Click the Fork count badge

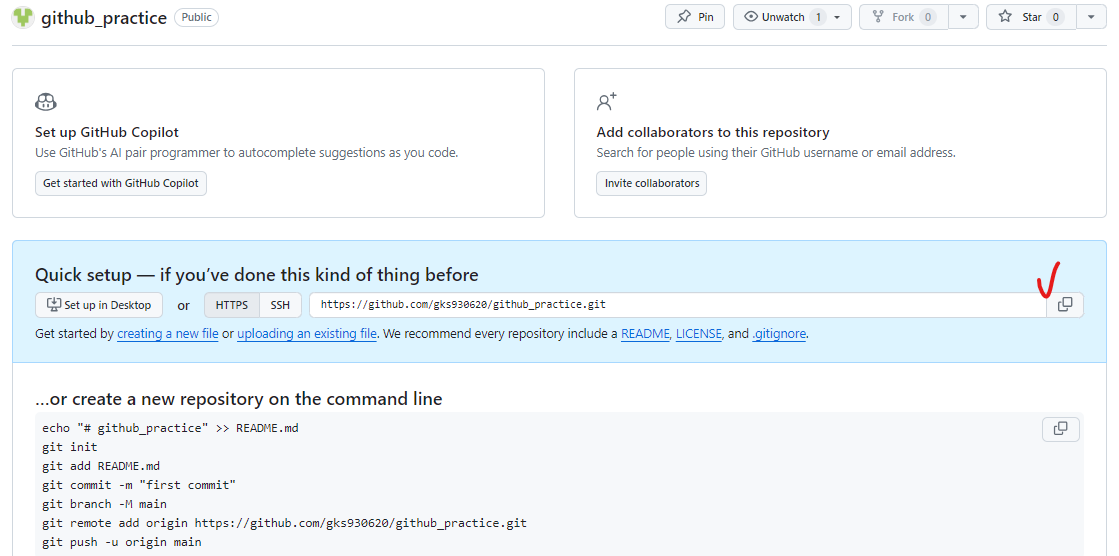click(927, 17)
